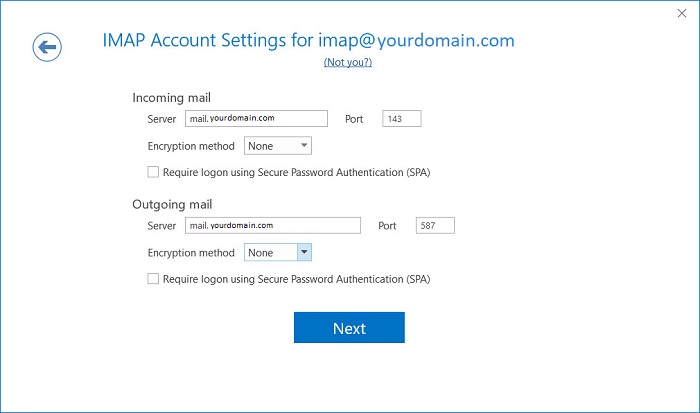Enable SPA logon for incoming mail

(153, 172)
